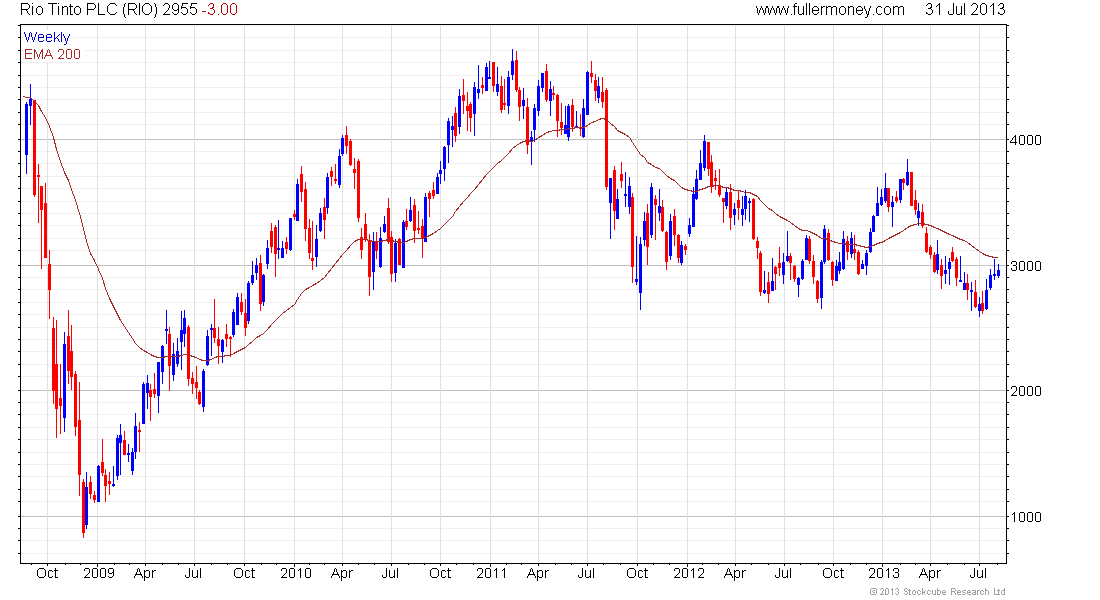
Task: Click the '2009' year label on time axis
Action: 99,573
